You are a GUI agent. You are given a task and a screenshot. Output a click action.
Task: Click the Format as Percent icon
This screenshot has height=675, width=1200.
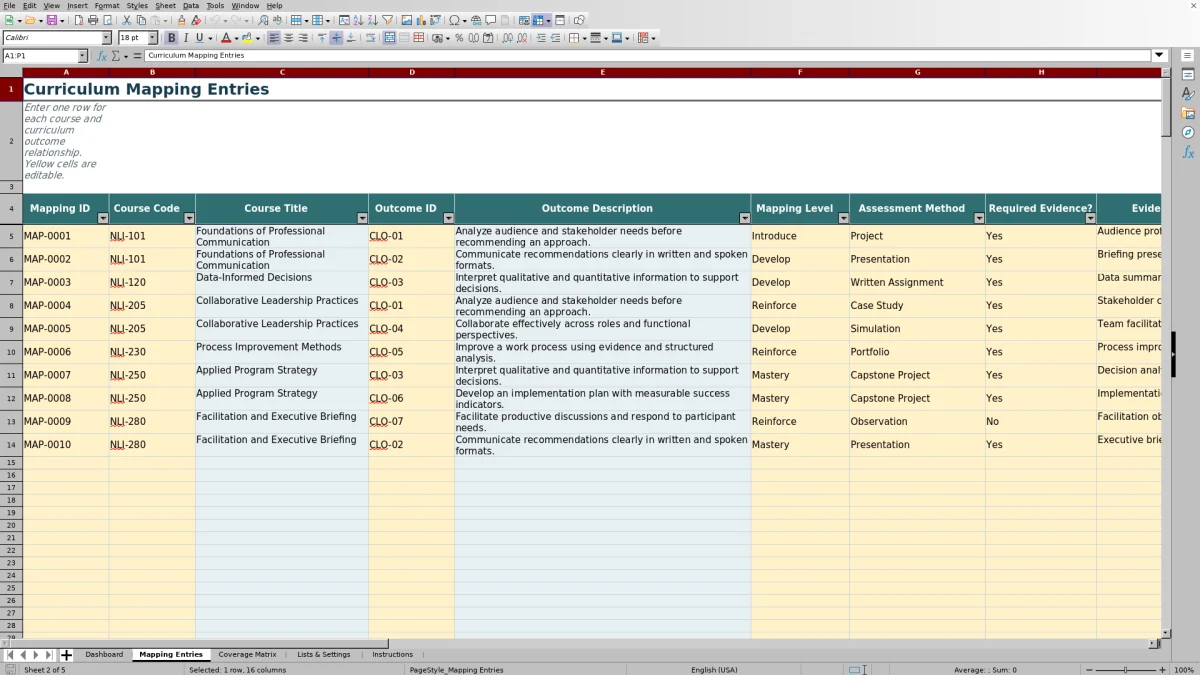tap(459, 38)
